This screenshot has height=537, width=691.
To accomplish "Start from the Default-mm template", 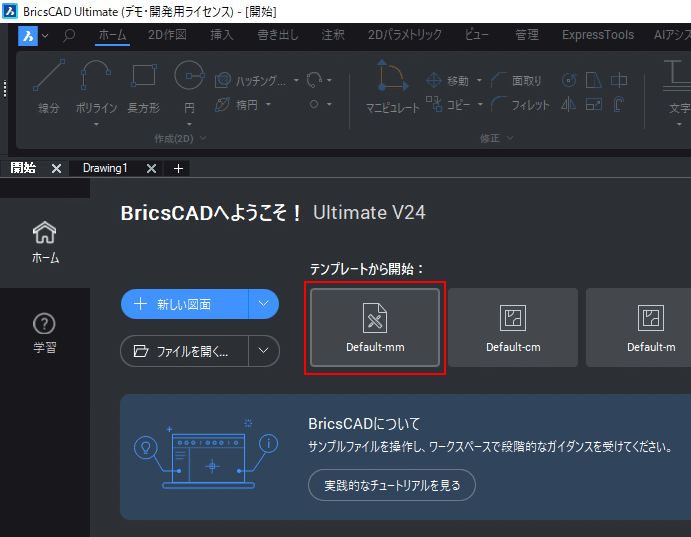I will pos(375,327).
